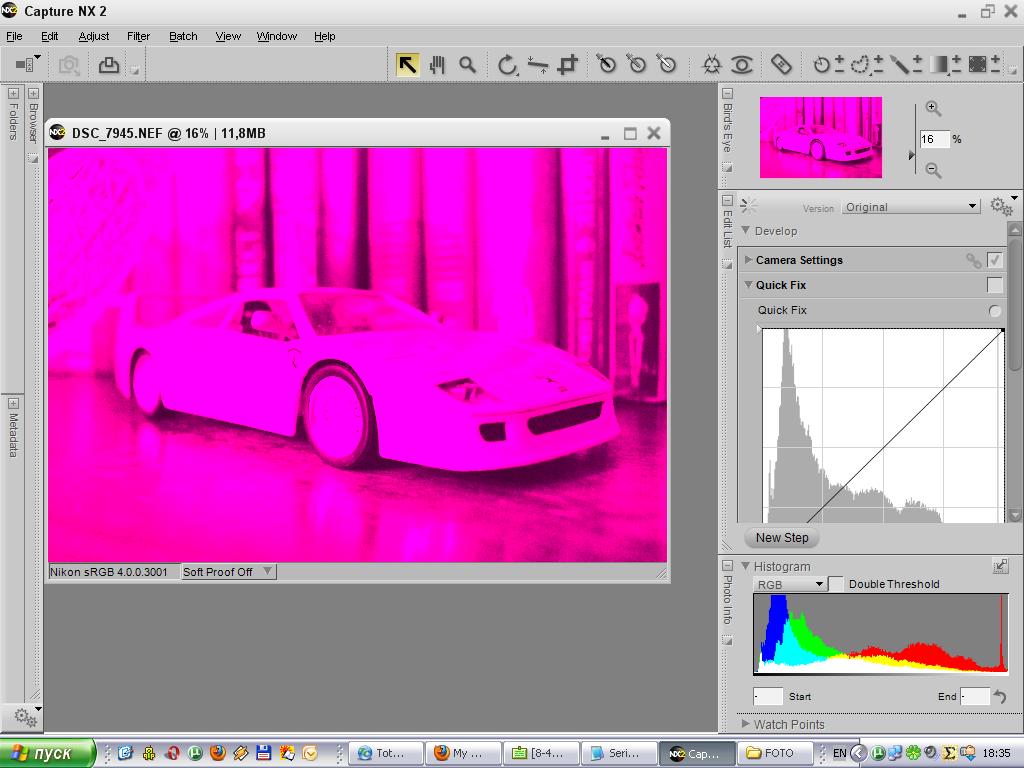The width and height of the screenshot is (1024, 768).
Task: Select the Red-Eye Control Point tool
Action: (x=741, y=65)
